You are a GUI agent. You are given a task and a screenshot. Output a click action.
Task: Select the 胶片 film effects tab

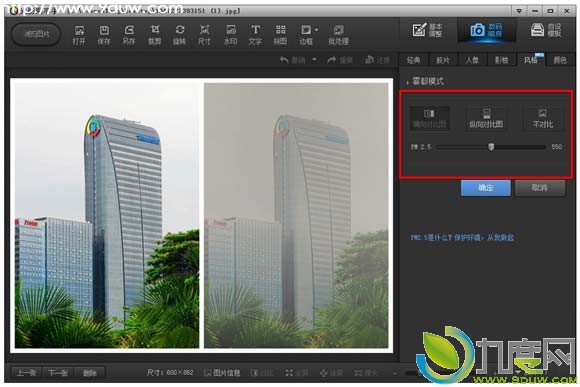click(x=443, y=60)
